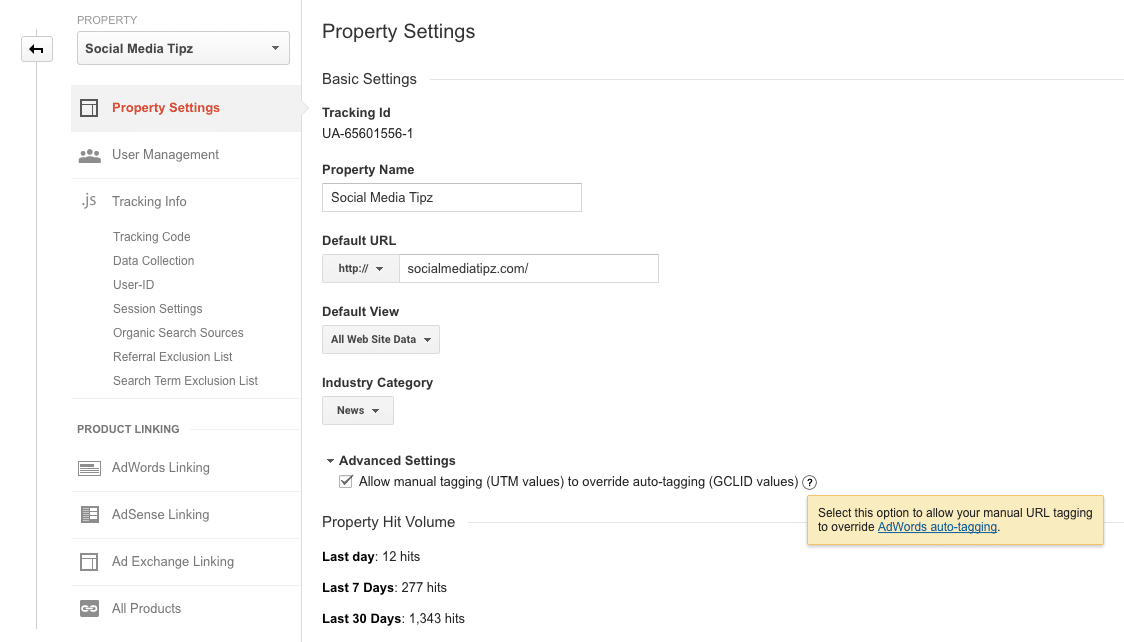Click the Last day 12 hits text
This screenshot has height=642, width=1124.
[371, 557]
